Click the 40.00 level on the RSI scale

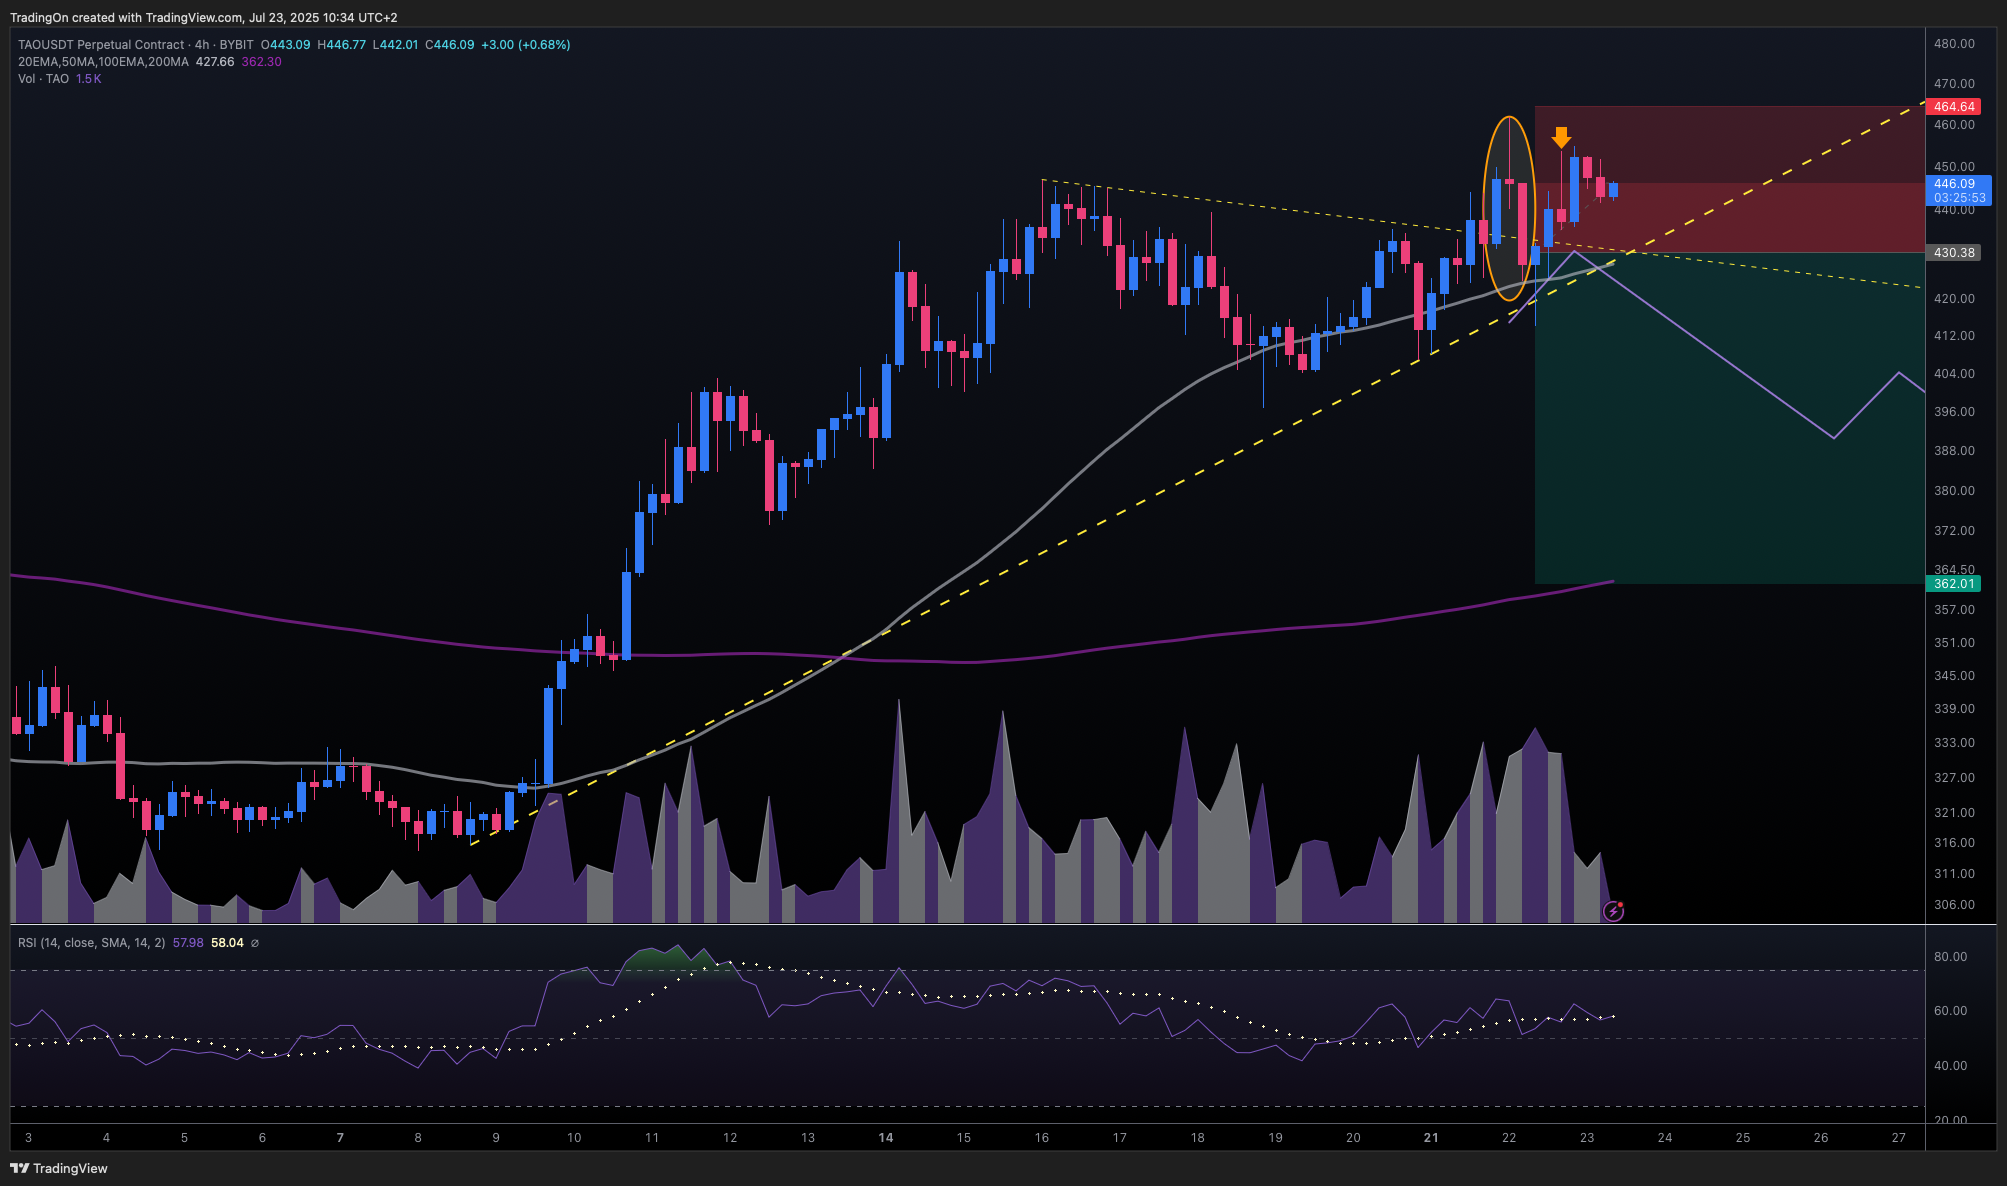[x=1950, y=1066]
